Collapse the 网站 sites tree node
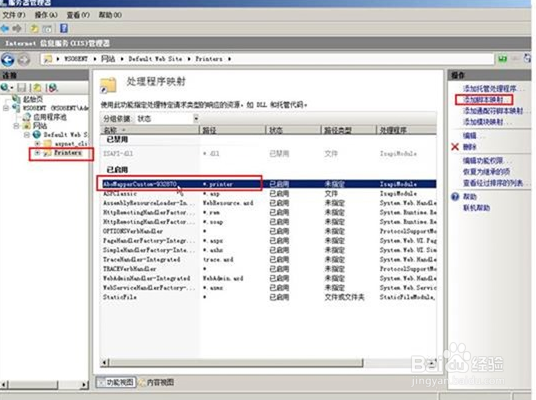The image size is (536, 400). tap(16, 126)
